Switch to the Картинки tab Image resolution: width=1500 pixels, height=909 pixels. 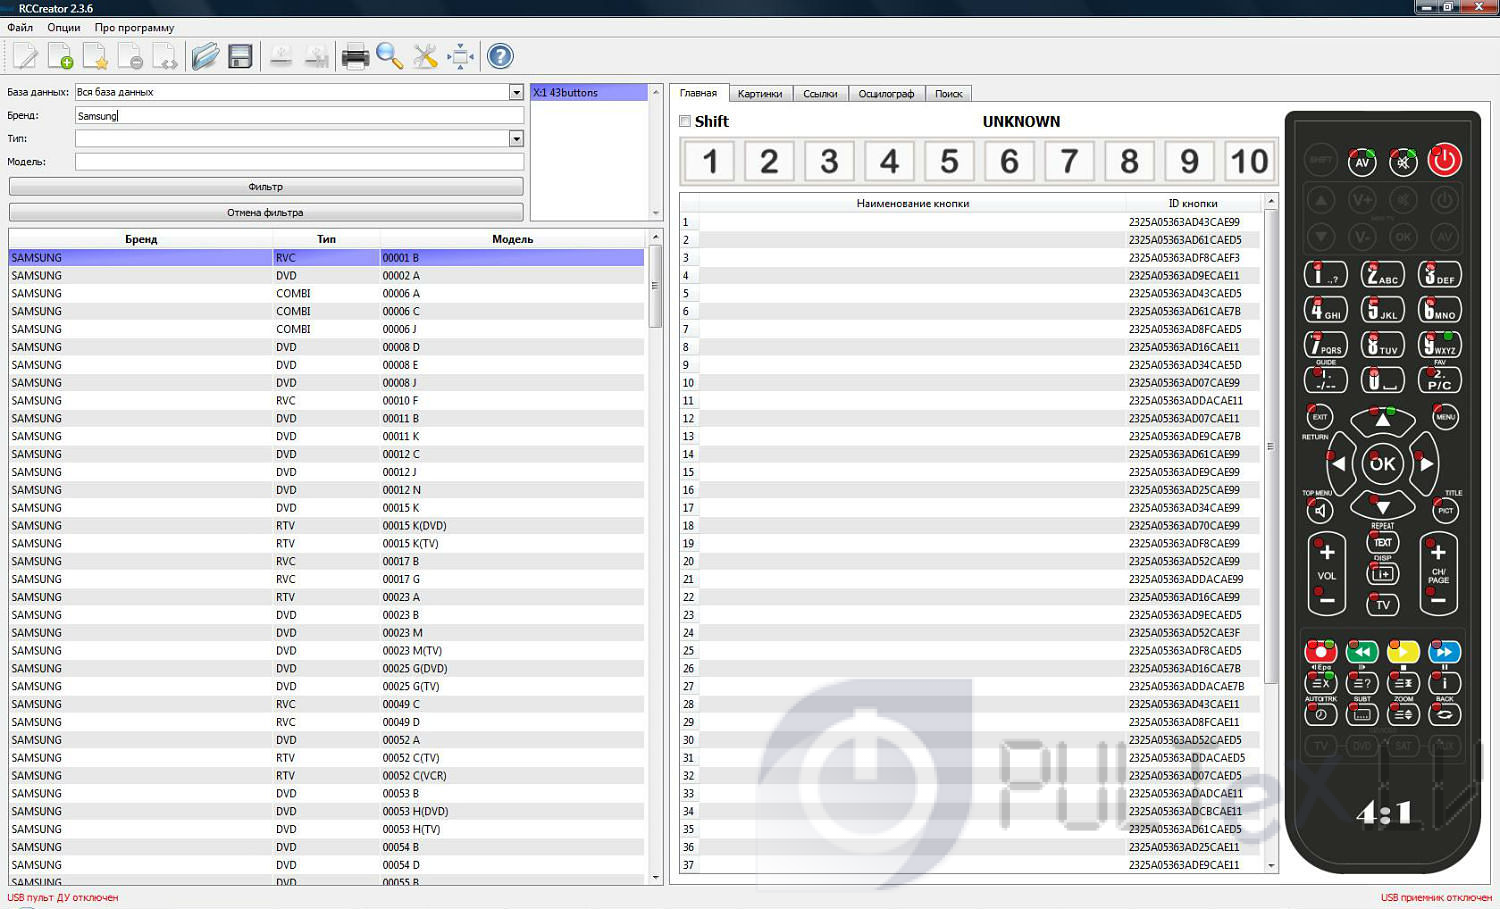coord(760,94)
